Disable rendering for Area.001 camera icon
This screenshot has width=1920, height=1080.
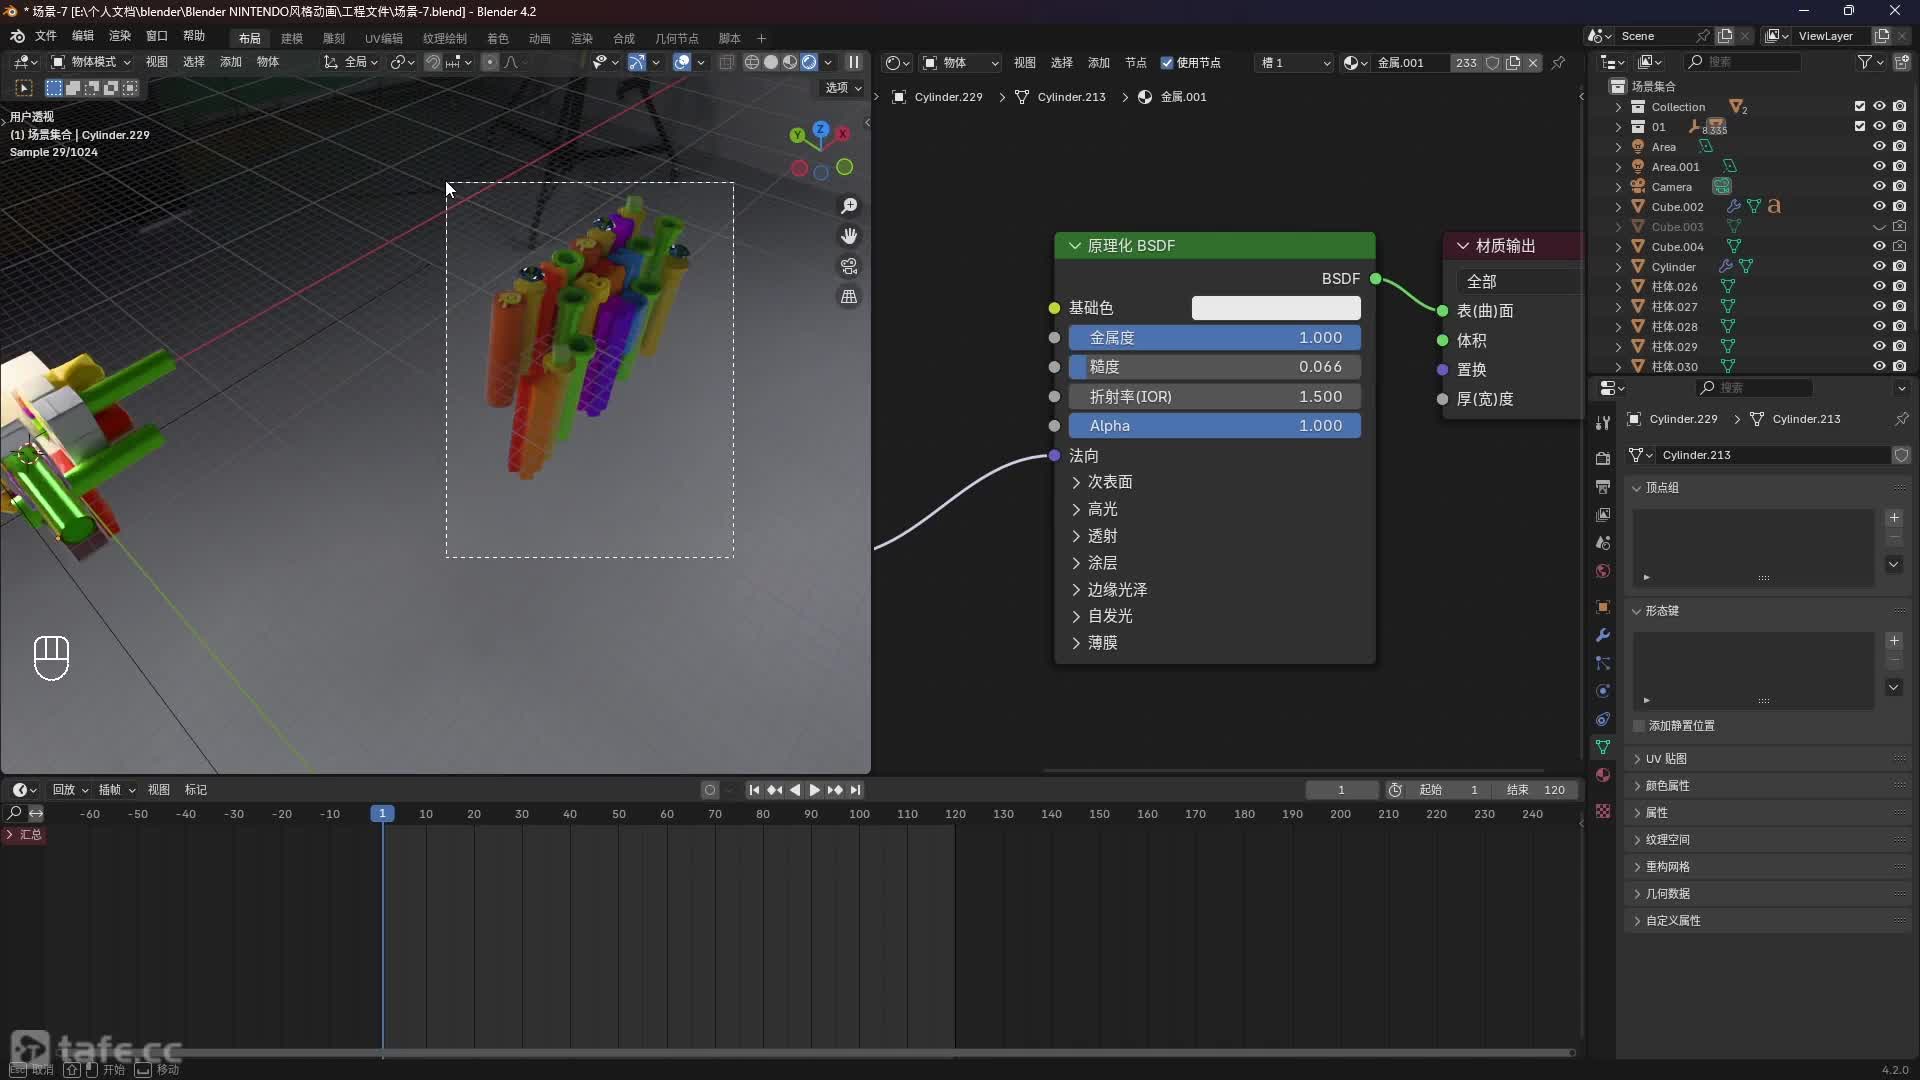click(1900, 167)
